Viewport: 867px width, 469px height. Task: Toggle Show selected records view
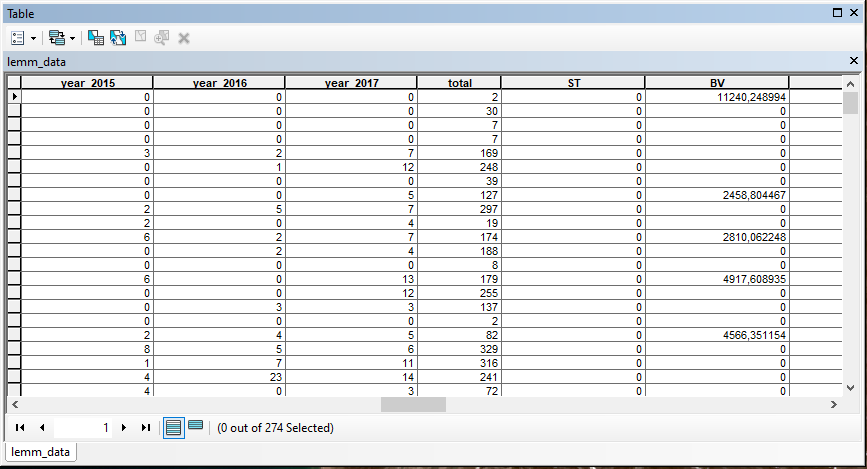[195, 426]
